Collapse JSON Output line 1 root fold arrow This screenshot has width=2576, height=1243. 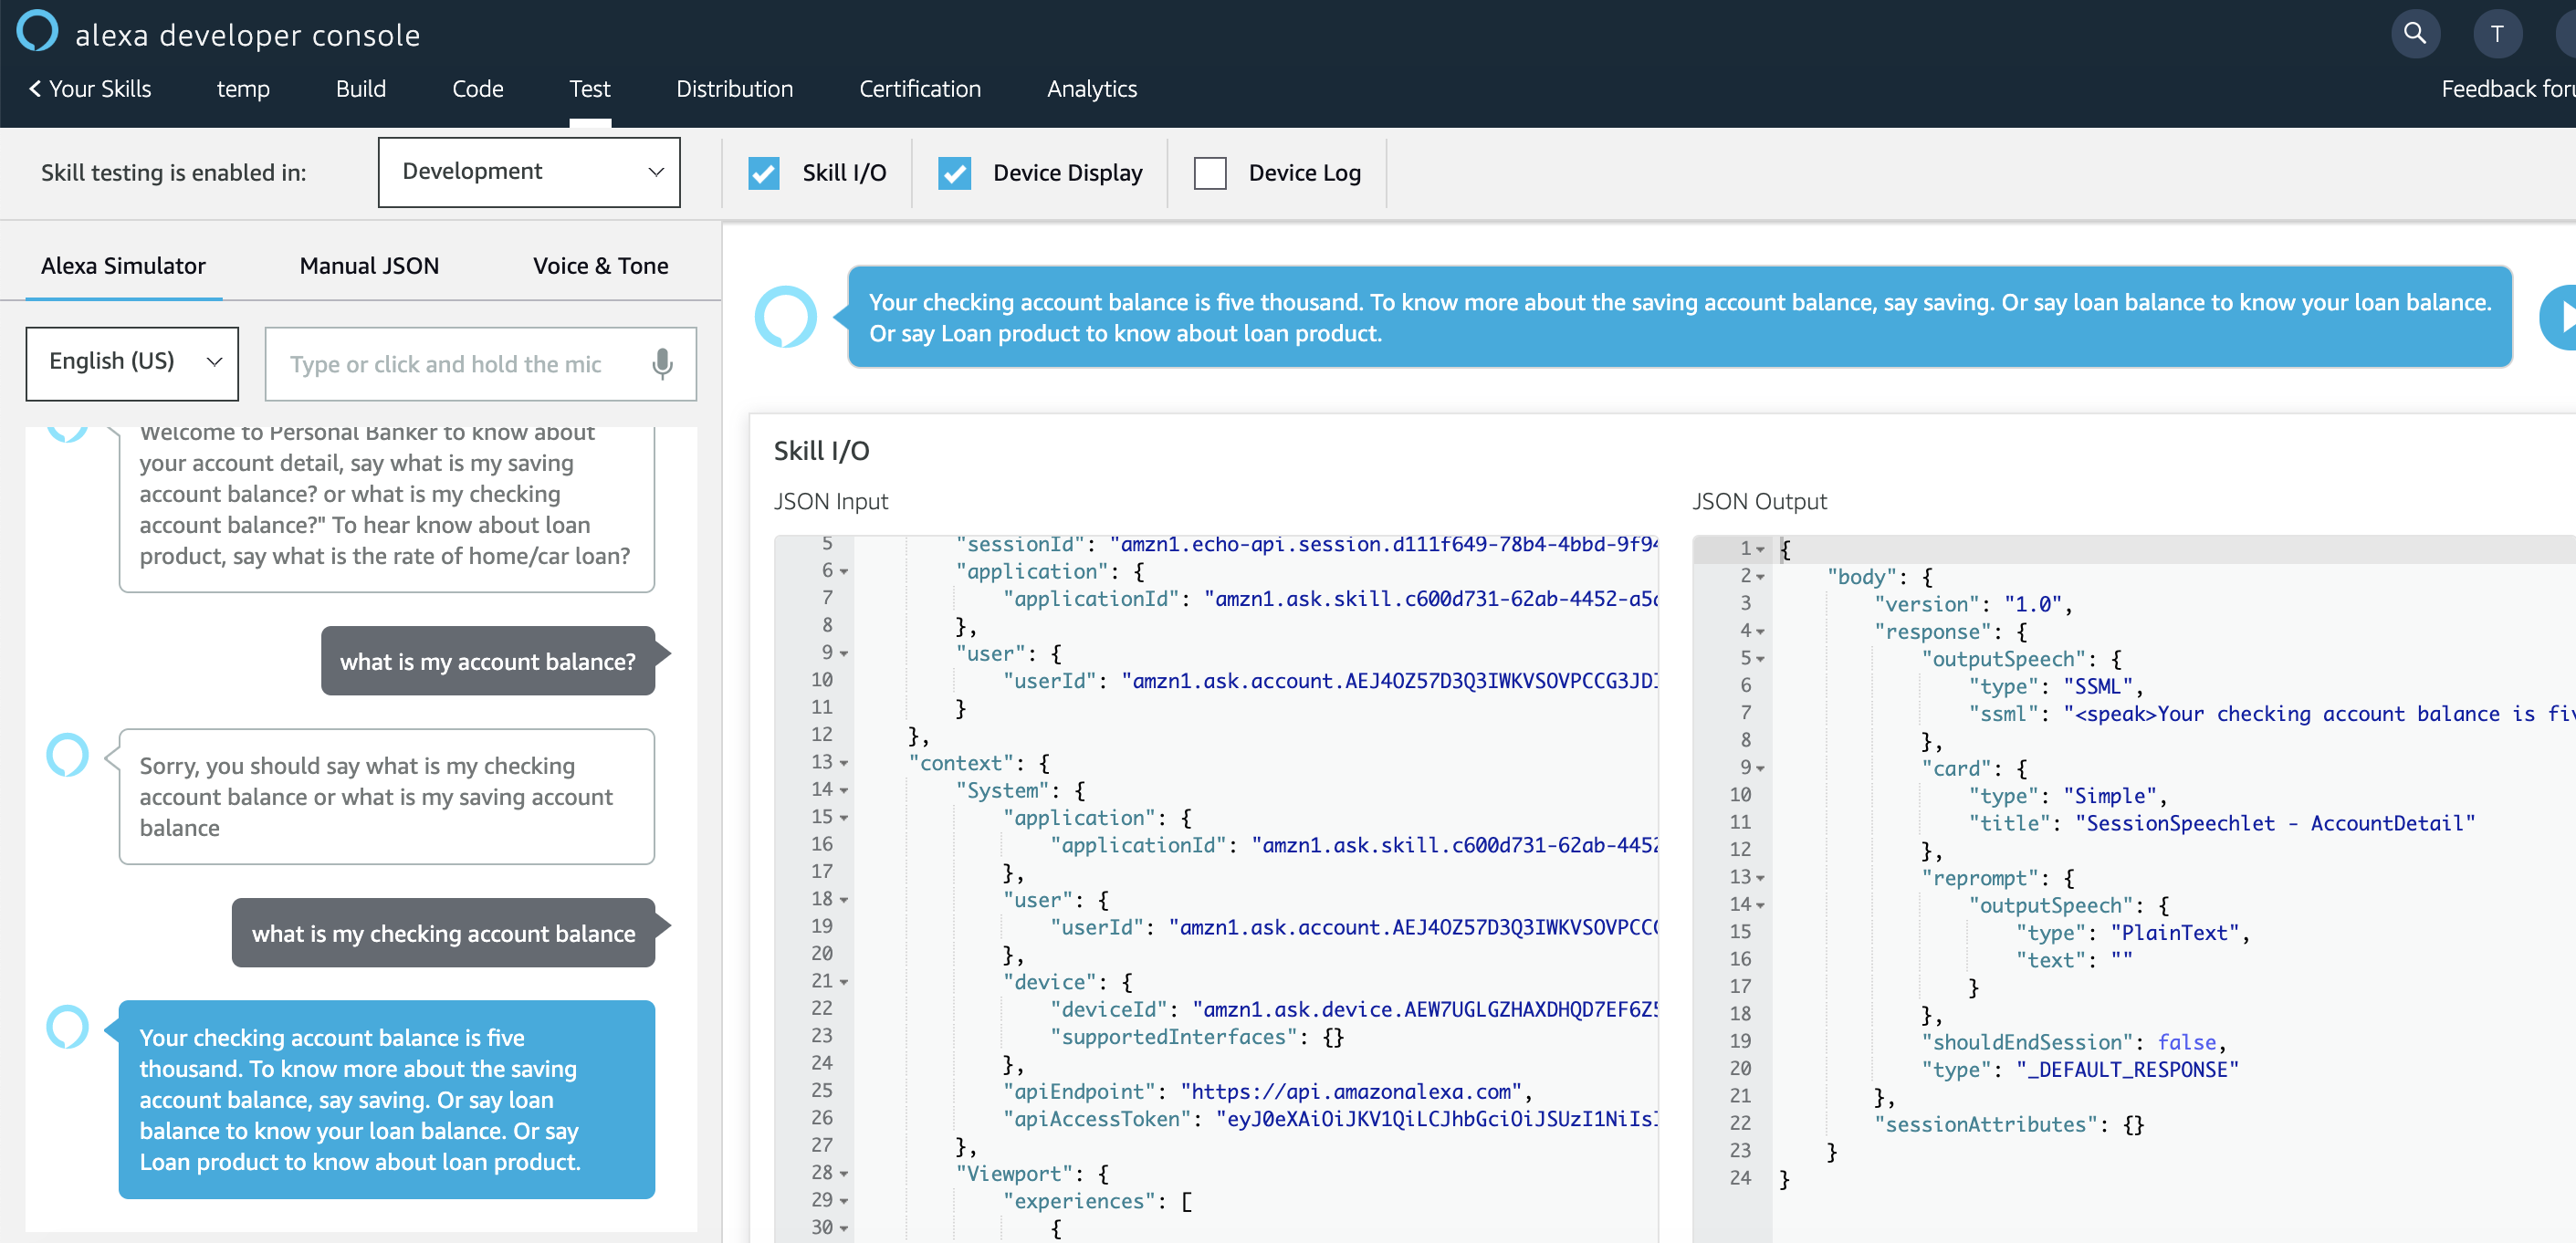1760,549
